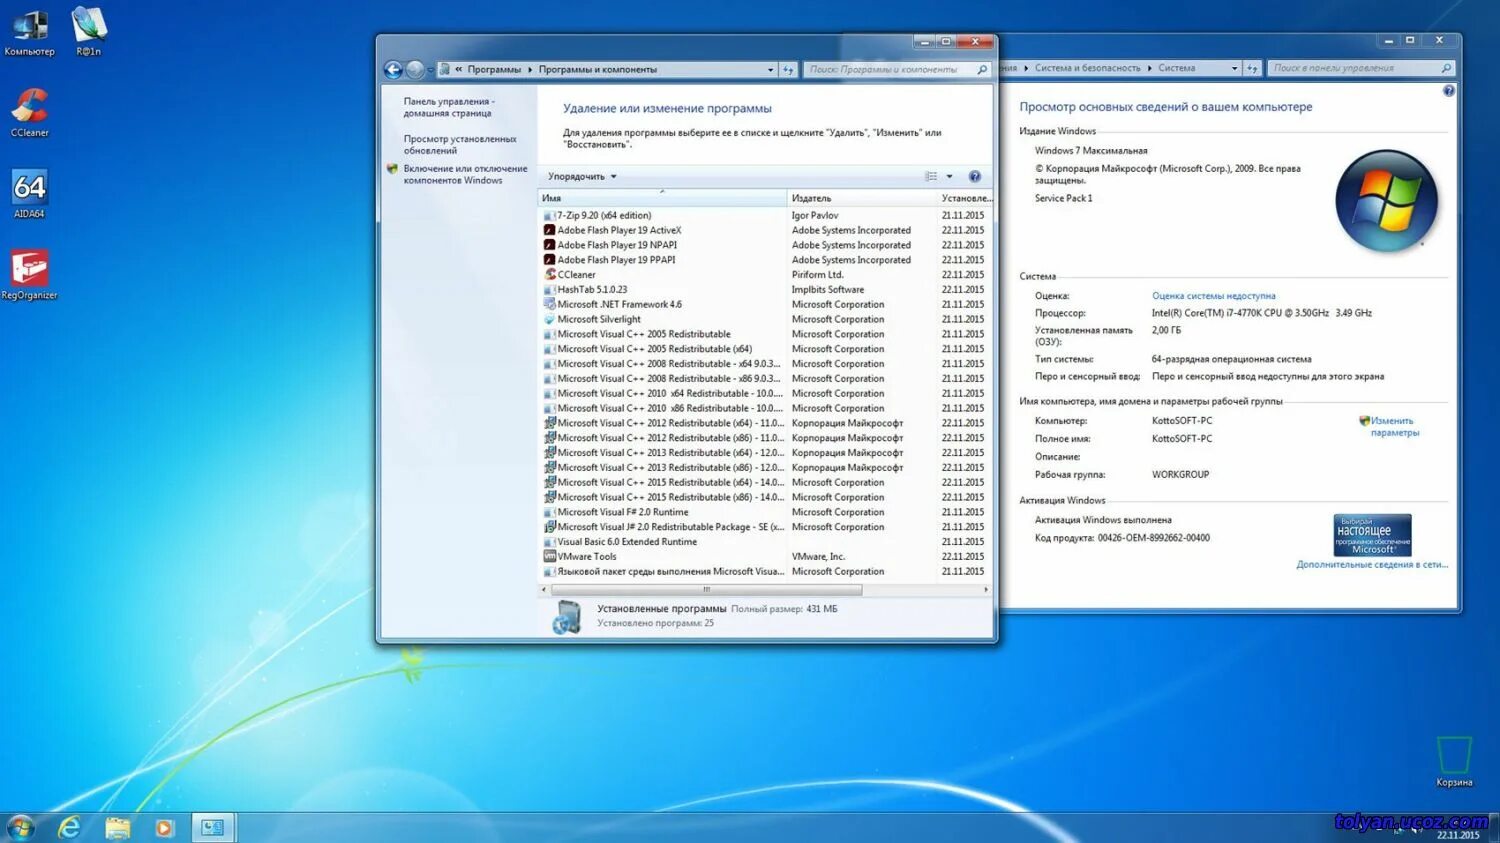The height and width of the screenshot is (843, 1500).
Task: Launch Internet Explorer from the taskbar
Action: (69, 827)
